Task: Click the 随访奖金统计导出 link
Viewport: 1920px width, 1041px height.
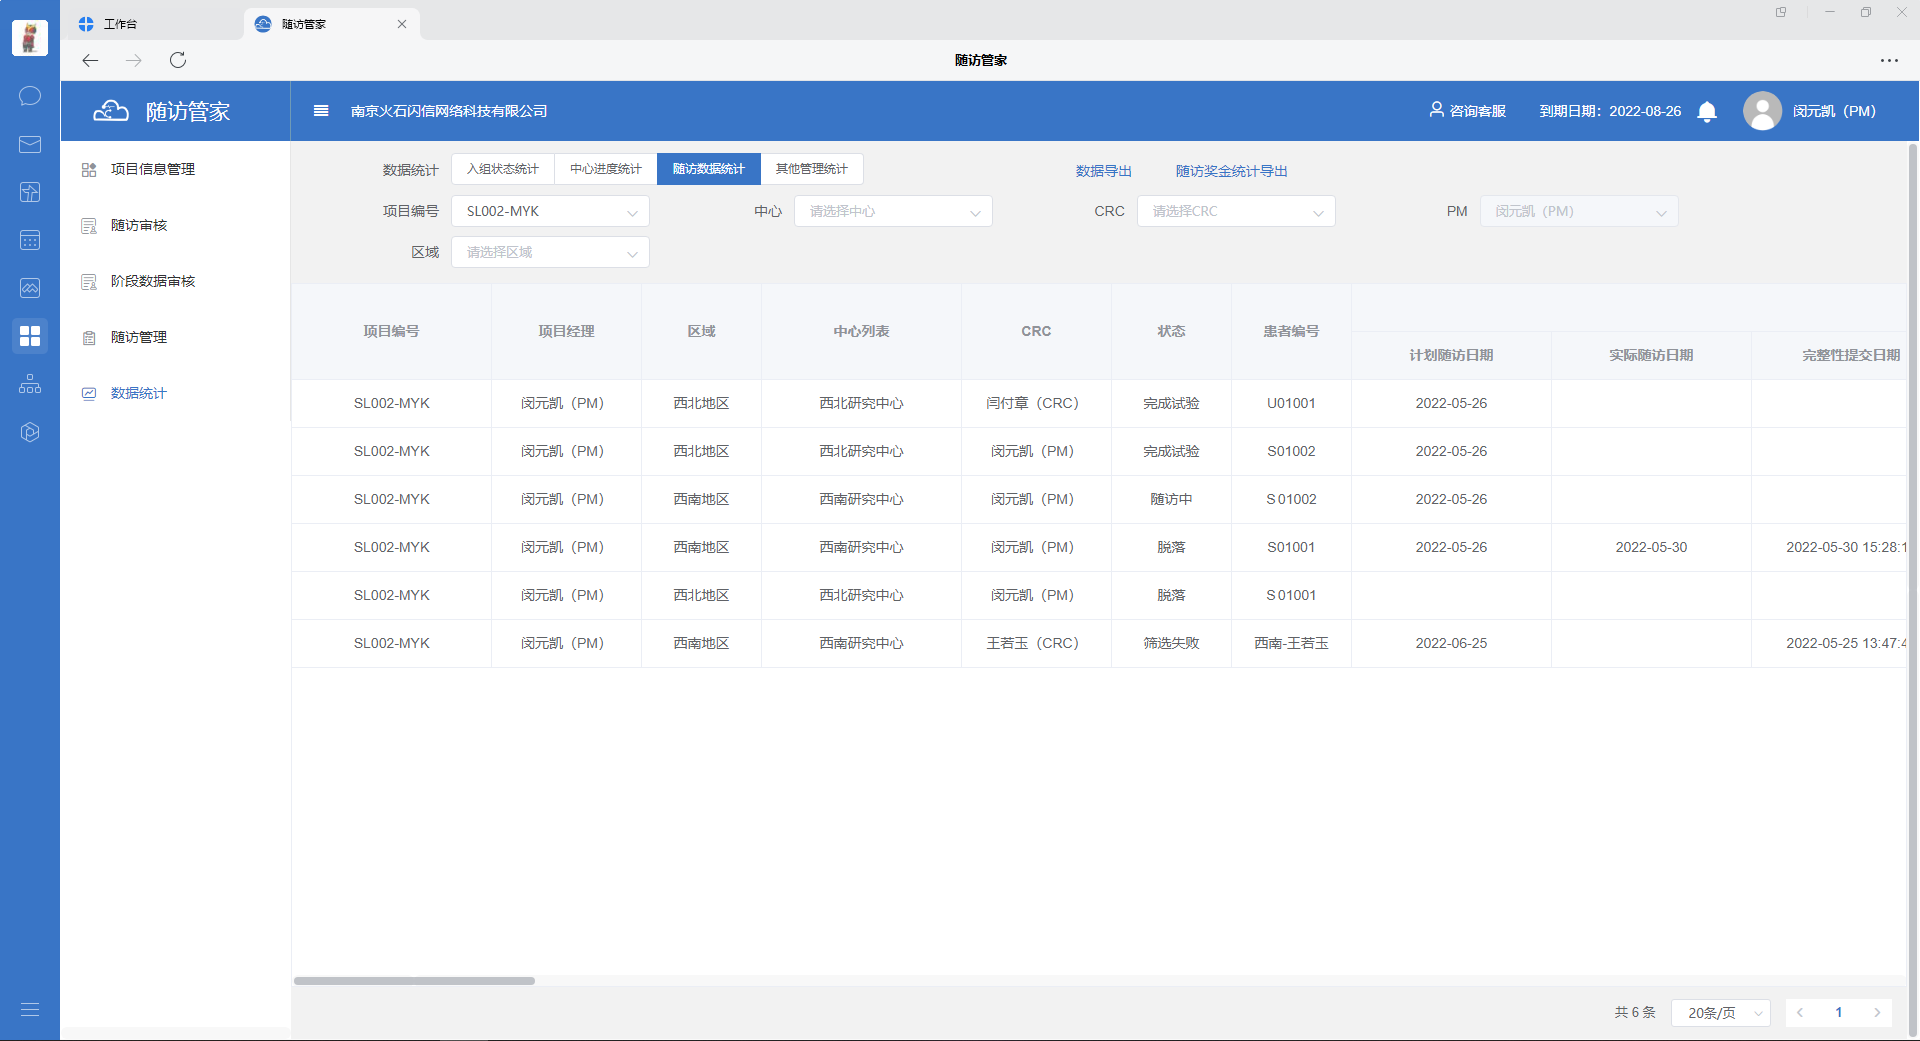Action: [1232, 171]
